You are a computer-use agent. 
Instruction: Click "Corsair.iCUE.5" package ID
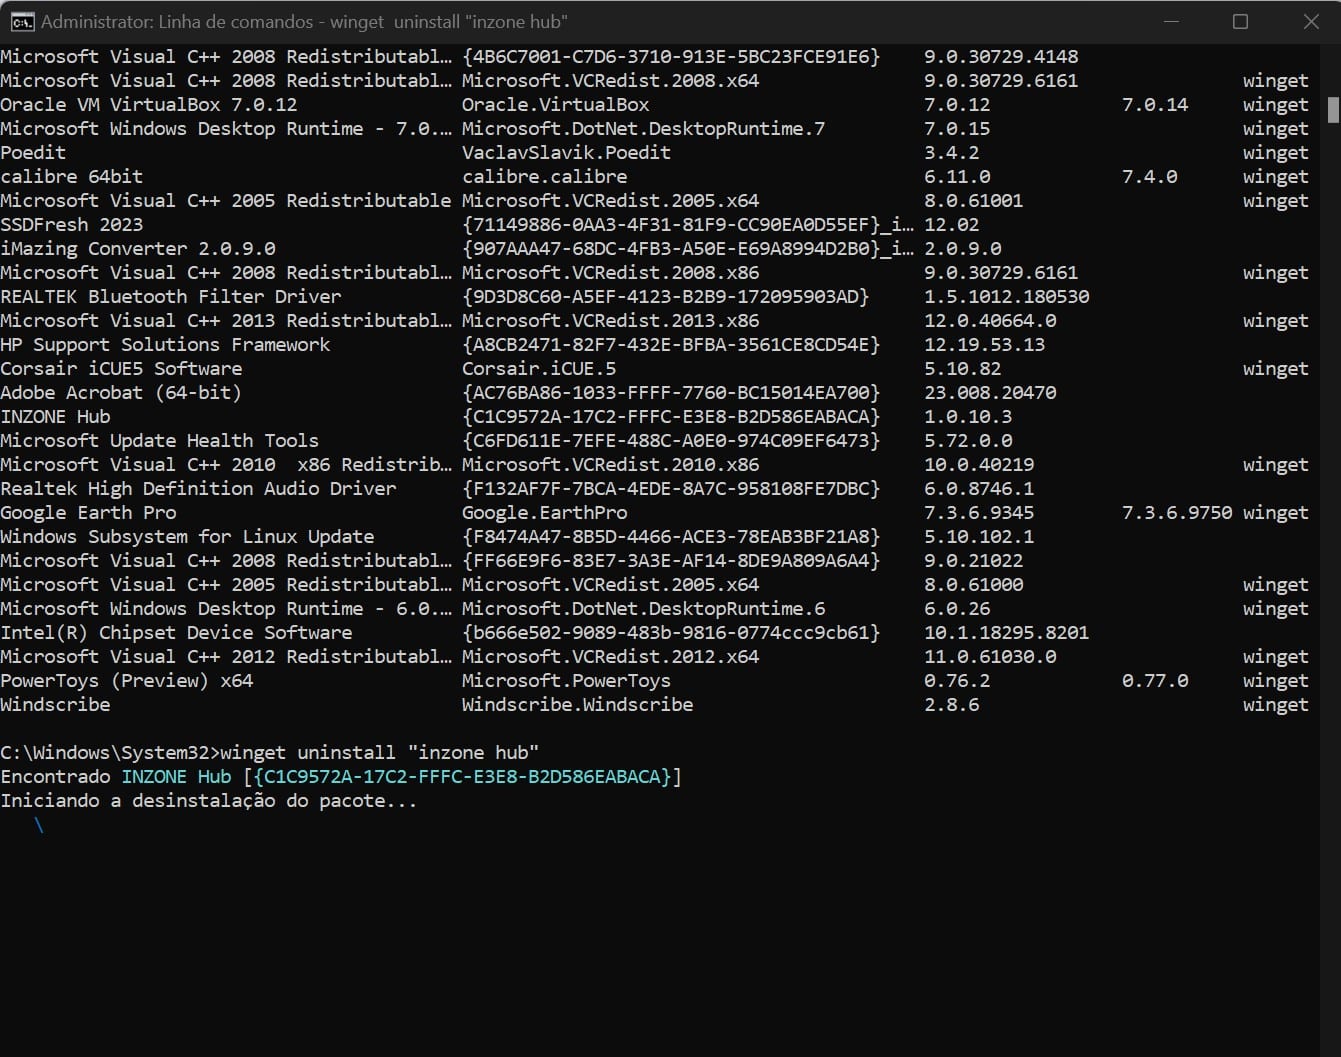pos(539,368)
